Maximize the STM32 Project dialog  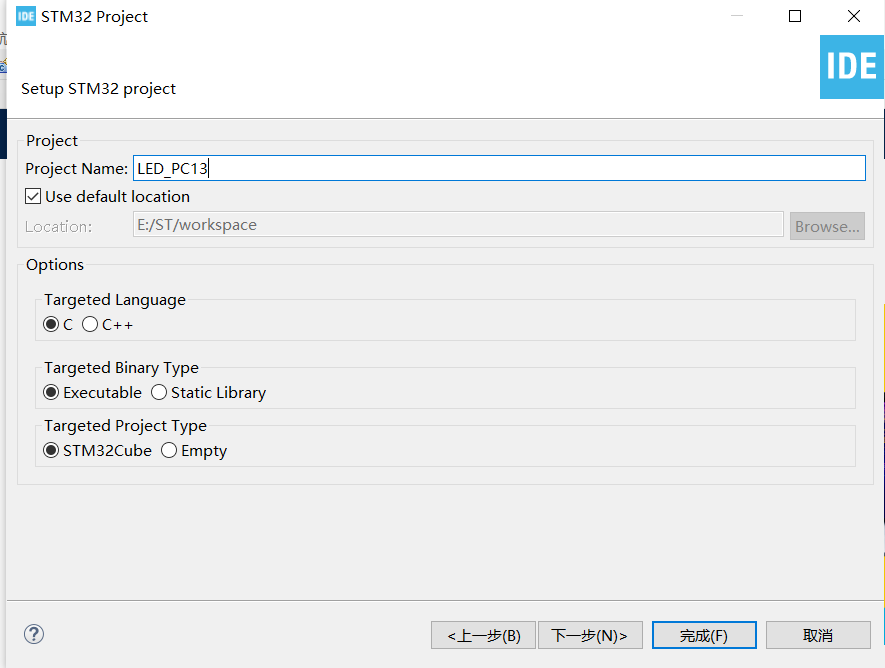pos(795,16)
